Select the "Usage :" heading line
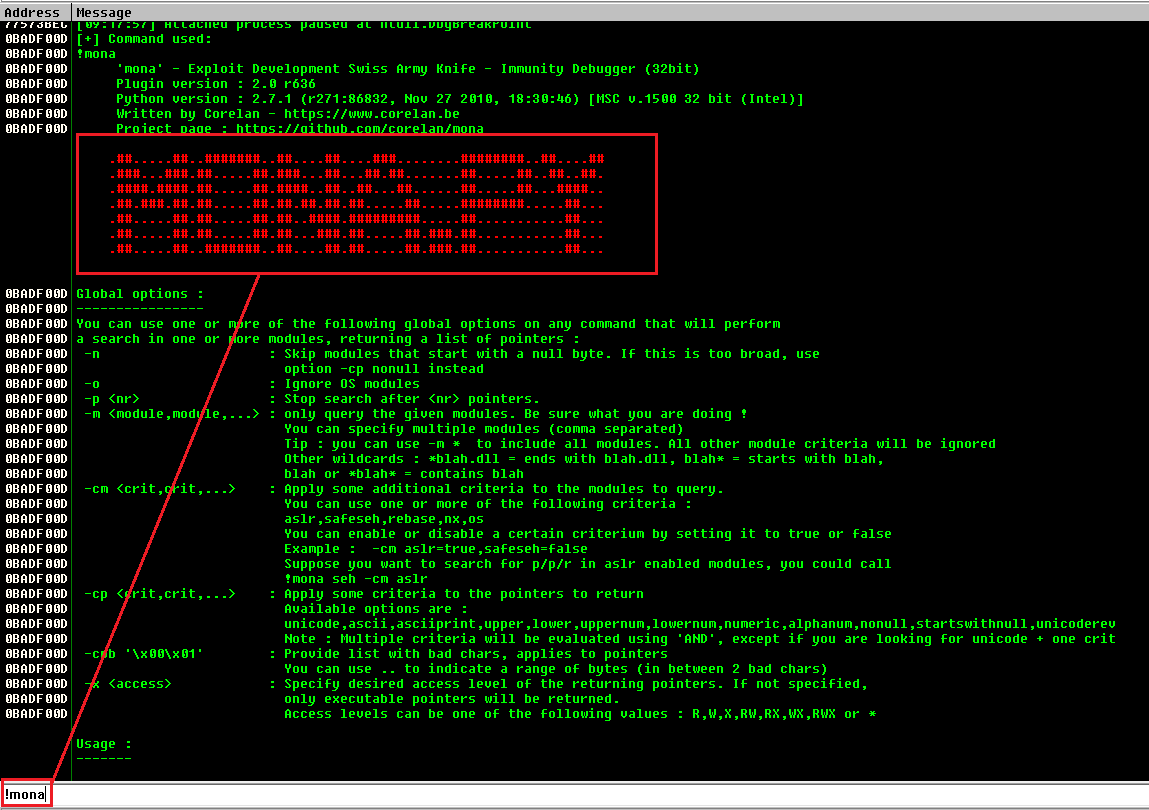The width and height of the screenshot is (1149, 810). point(104,744)
